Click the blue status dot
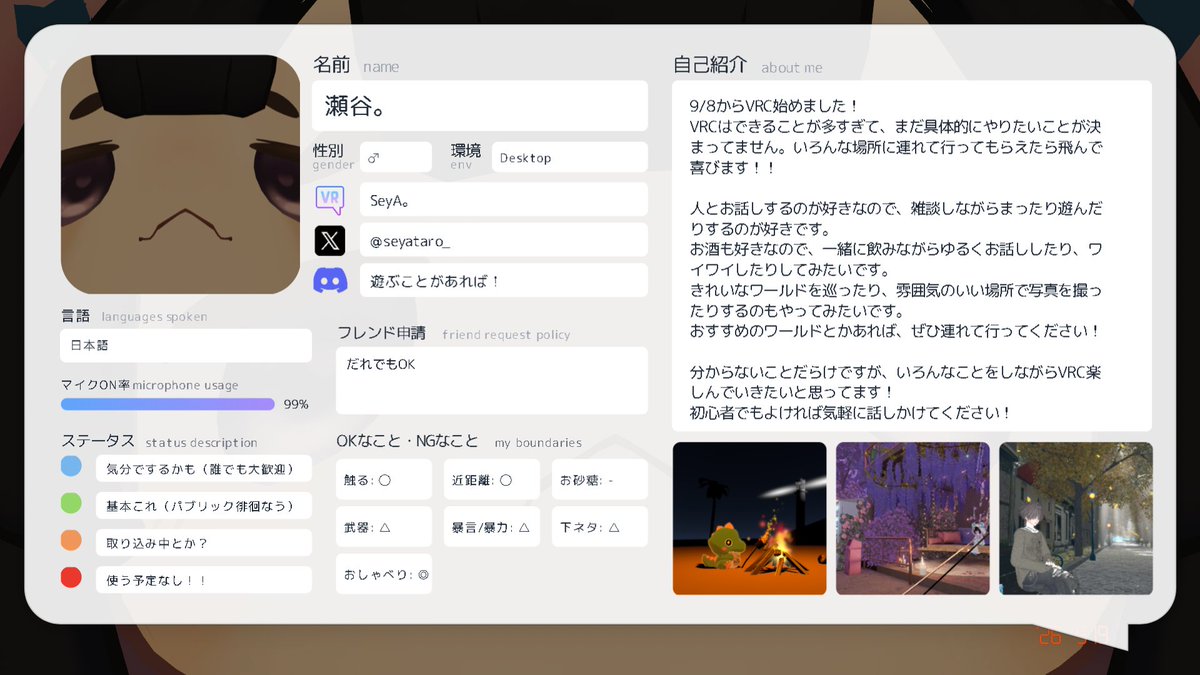 click(71, 466)
